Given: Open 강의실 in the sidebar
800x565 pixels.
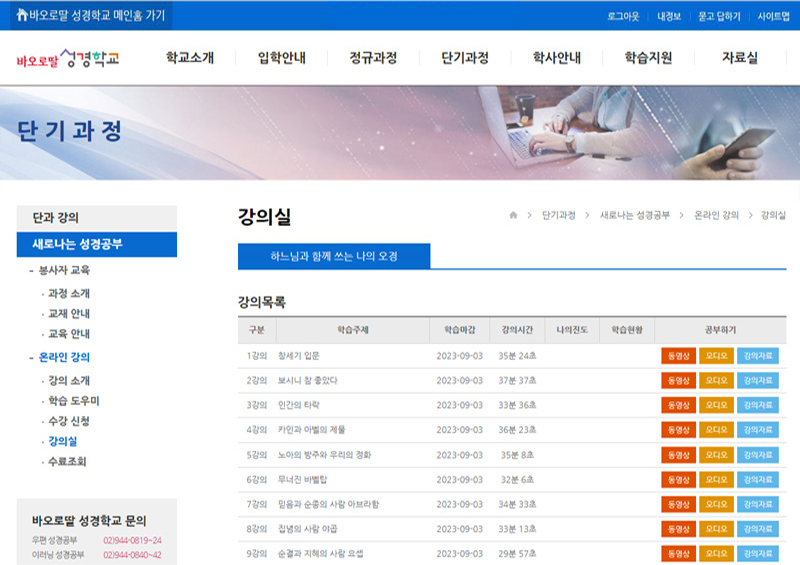Looking at the screenshot, I should [62, 441].
